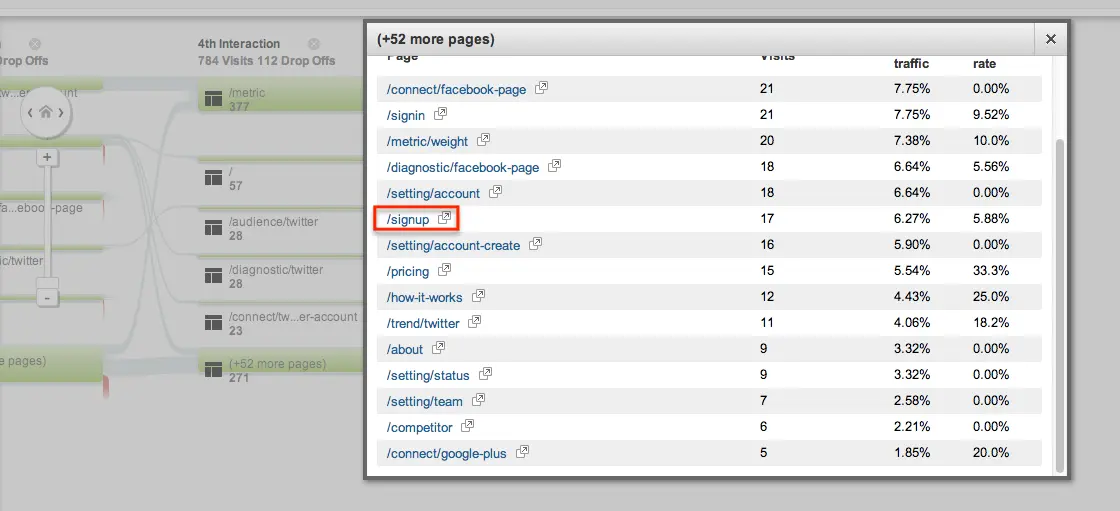Click the /metric node page icon
Viewport: 1120px width, 511px height.
[212, 99]
